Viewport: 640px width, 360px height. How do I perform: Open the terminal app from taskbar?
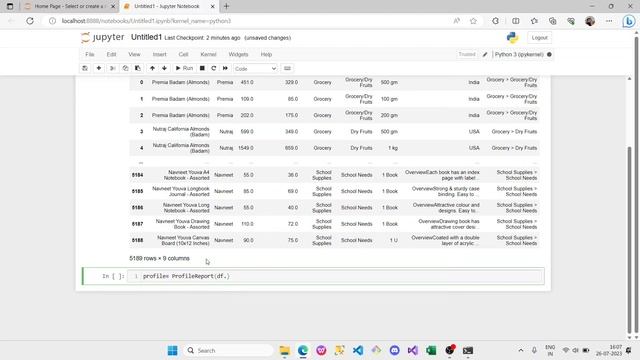tap(468, 351)
